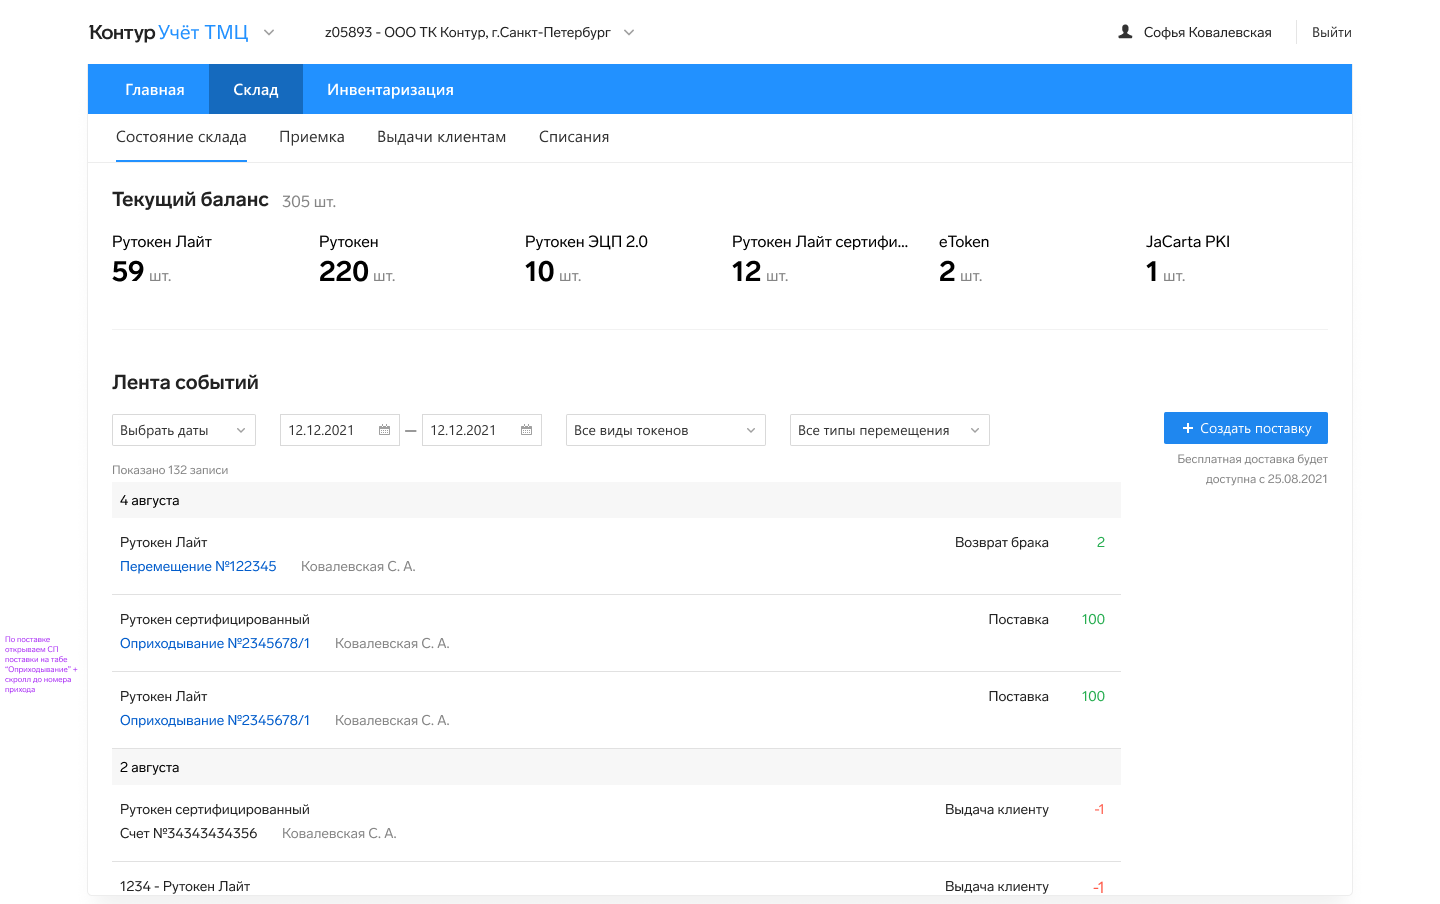The height and width of the screenshot is (904, 1440).
Task: Click Софья Ковалевская user name
Action: [x=1208, y=32]
